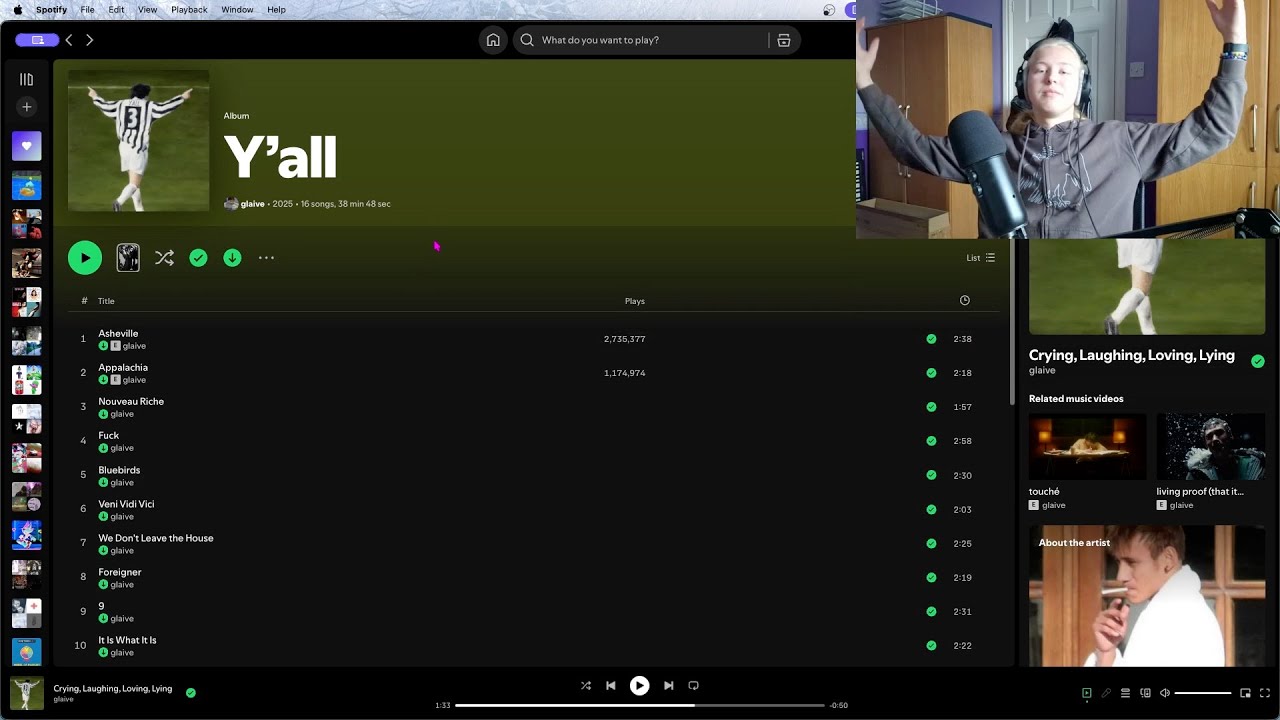Viewport: 1280px width, 720px height.
Task: Play the Y'all album with green play button
Action: 85,258
